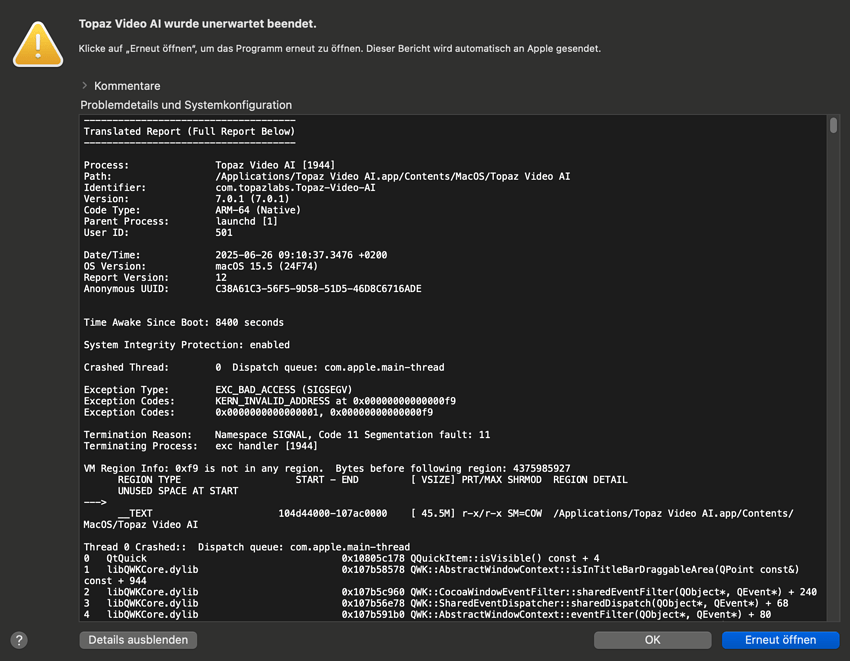The image size is (850, 661).
Task: Click the 'VM Region Info' line
Action: coord(327,469)
